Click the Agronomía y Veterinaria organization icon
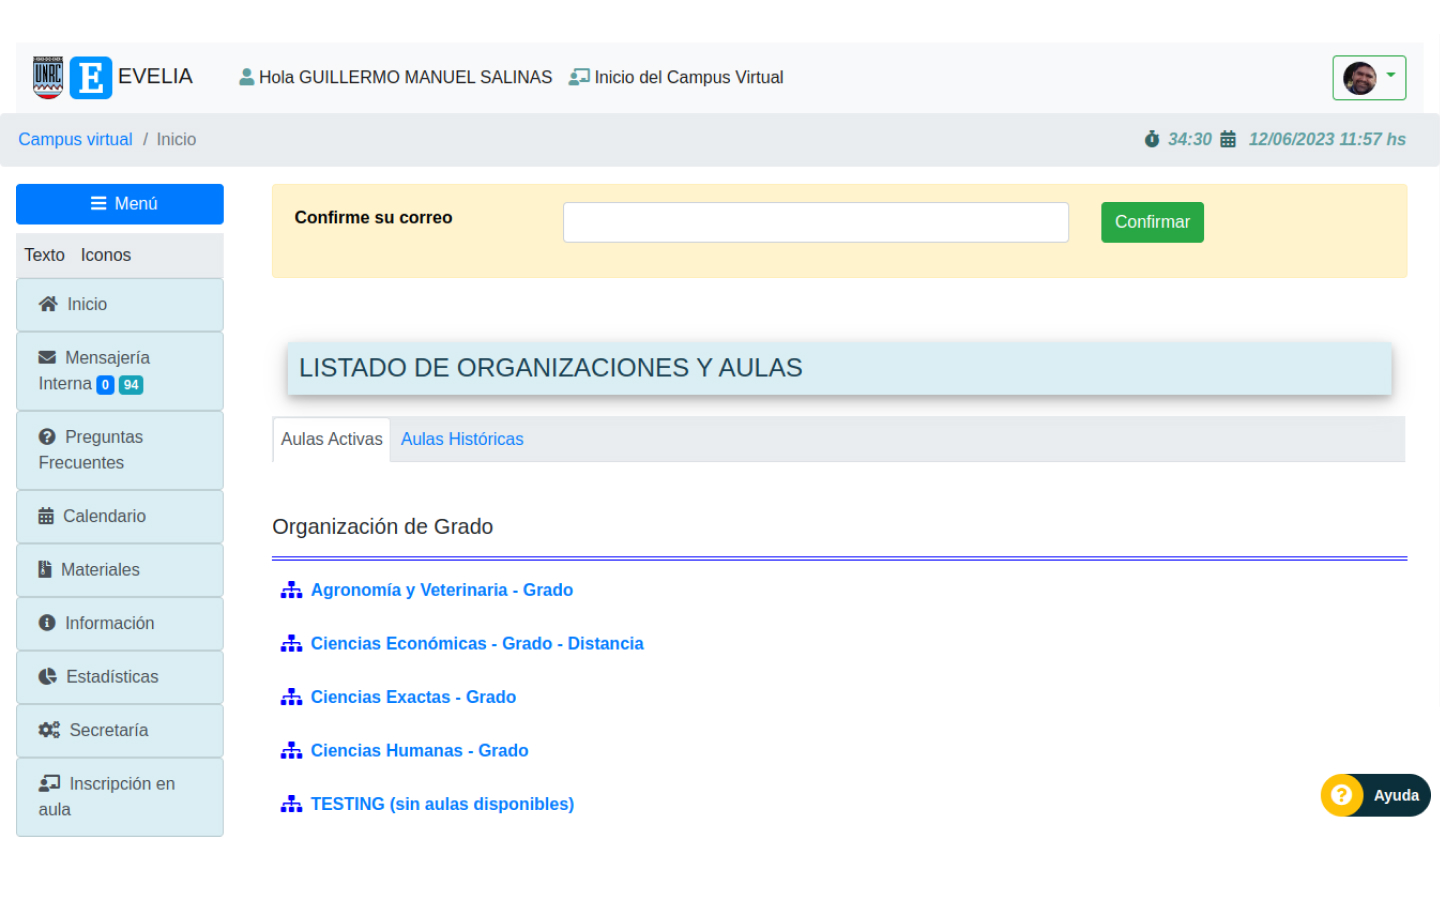Viewport: 1440px width, 900px height. (291, 590)
